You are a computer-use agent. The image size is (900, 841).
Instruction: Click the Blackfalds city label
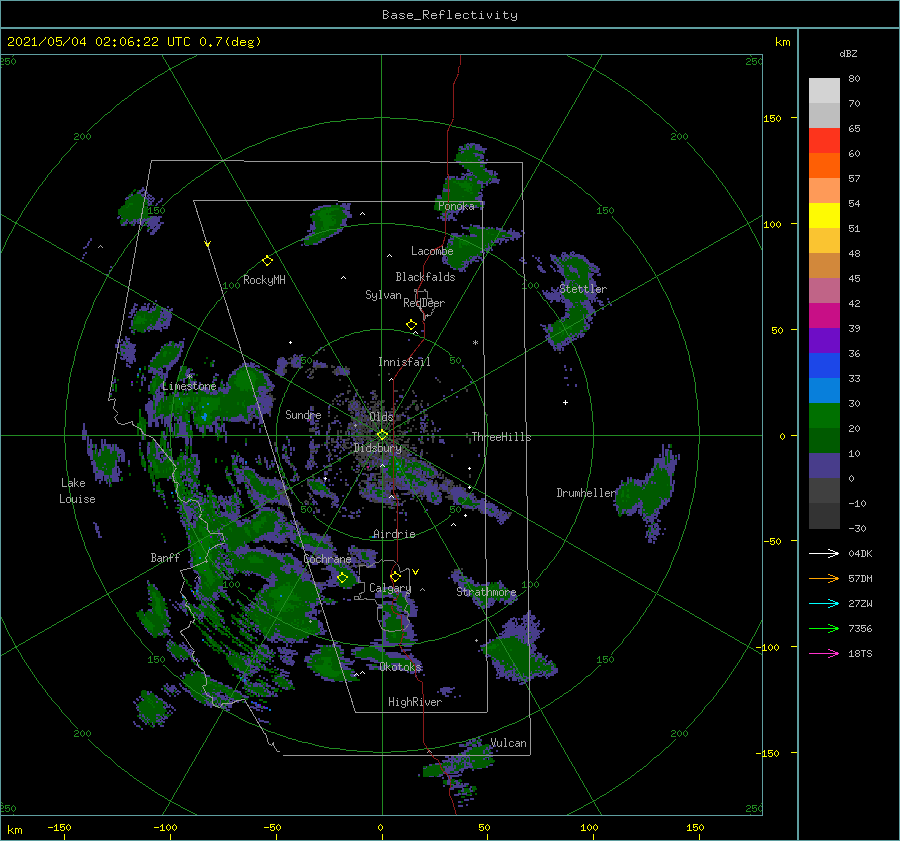(x=425, y=277)
